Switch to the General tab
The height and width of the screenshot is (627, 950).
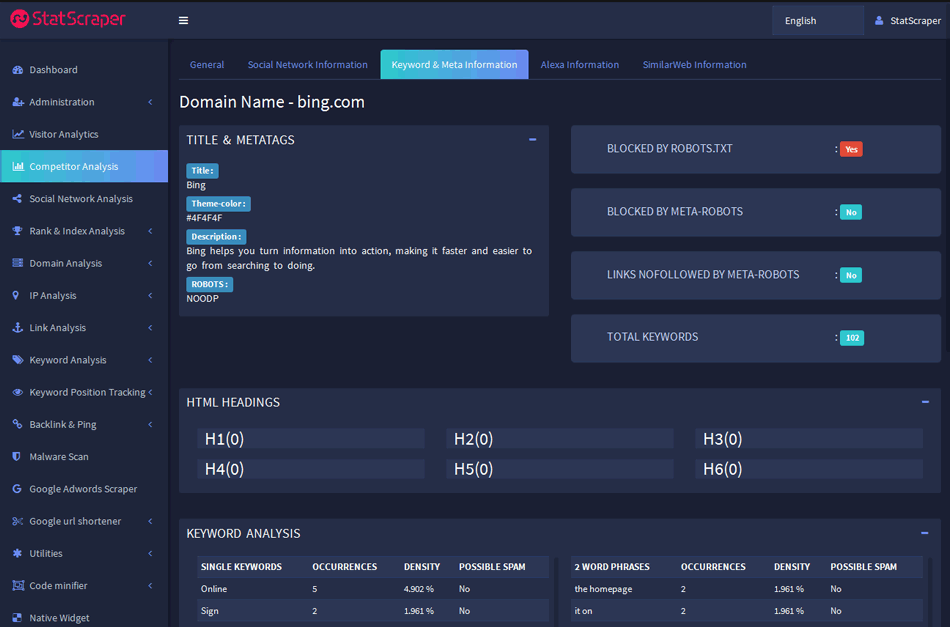click(x=207, y=64)
